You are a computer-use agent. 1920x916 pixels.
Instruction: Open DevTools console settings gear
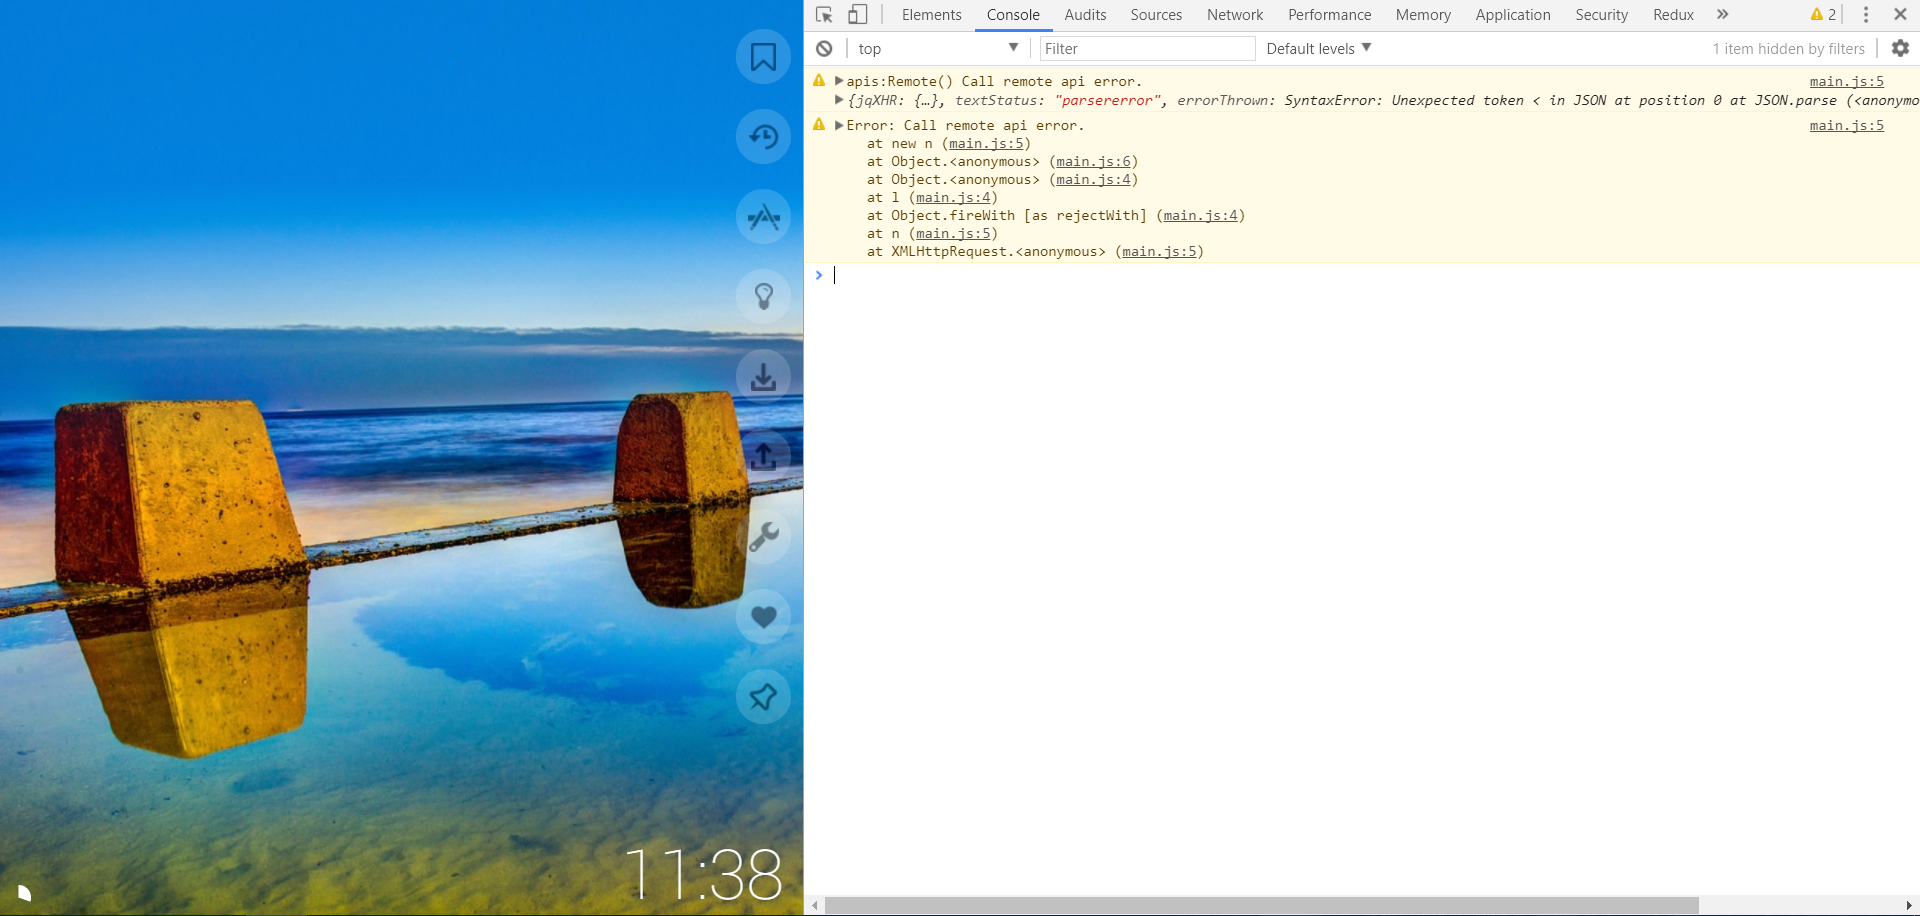pyautogui.click(x=1899, y=48)
